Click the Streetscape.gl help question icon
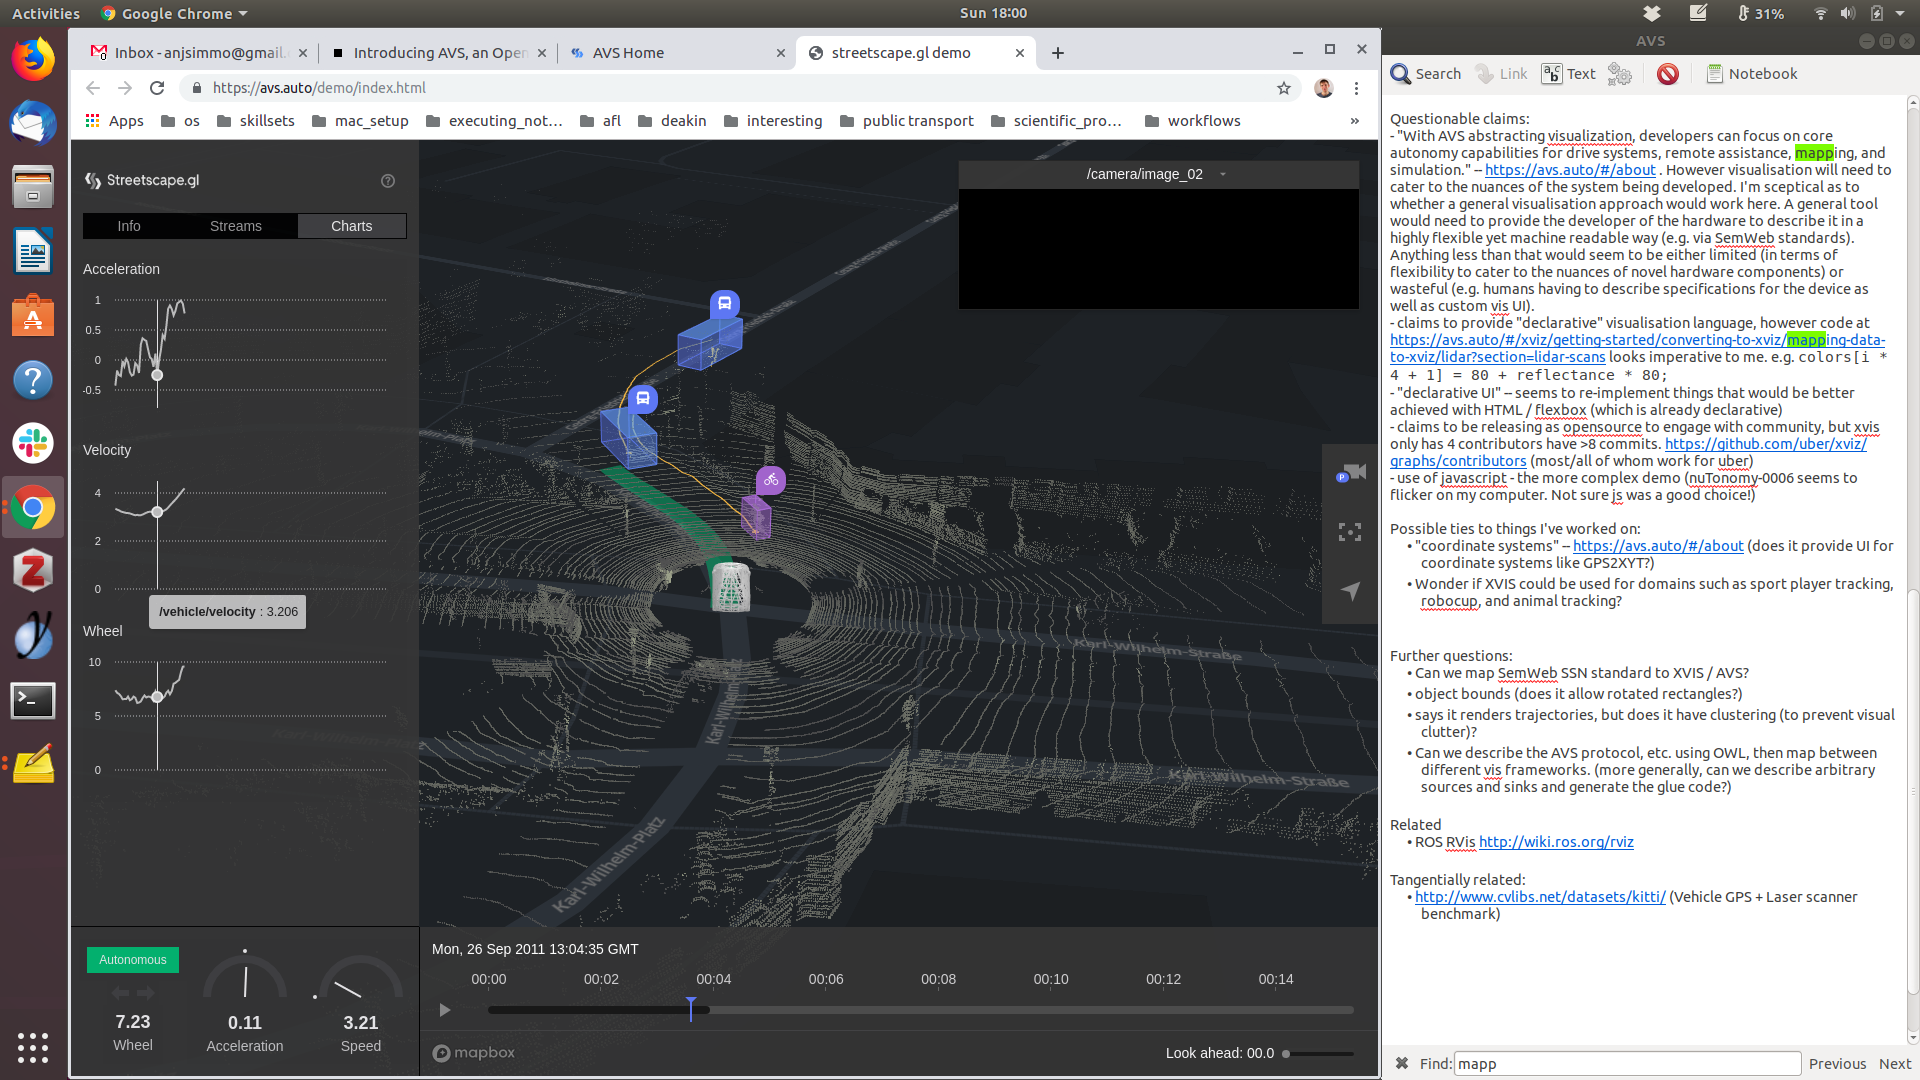The height and width of the screenshot is (1080, 1920). [x=388, y=181]
